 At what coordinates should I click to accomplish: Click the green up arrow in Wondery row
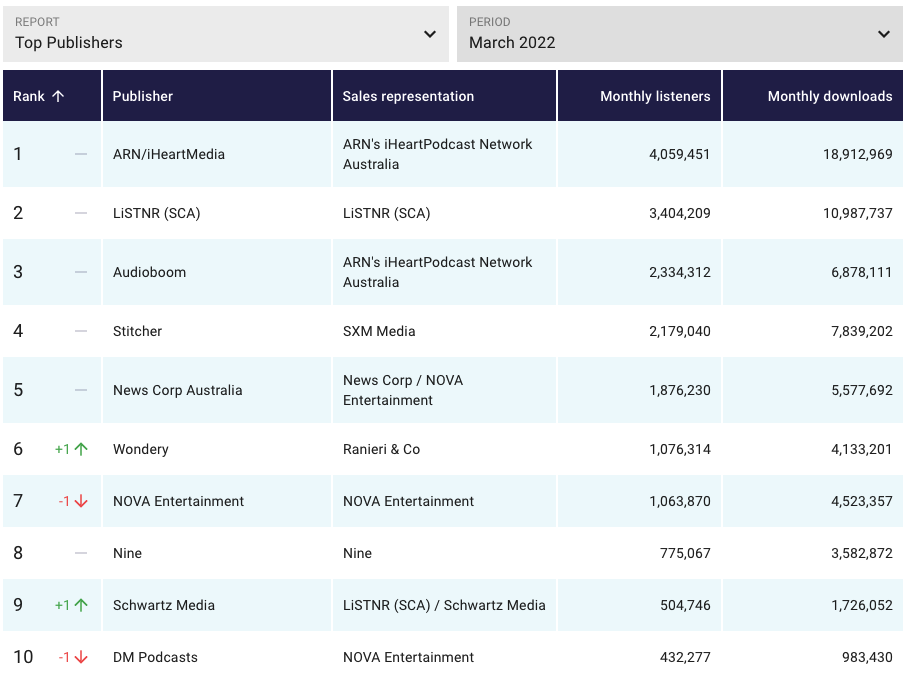click(x=82, y=449)
